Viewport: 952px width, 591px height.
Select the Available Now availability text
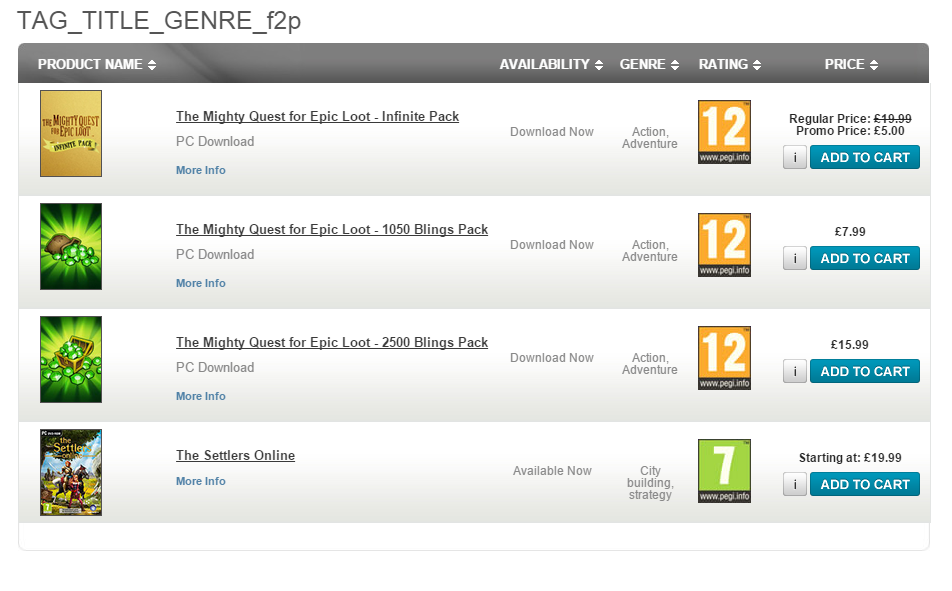click(x=552, y=471)
